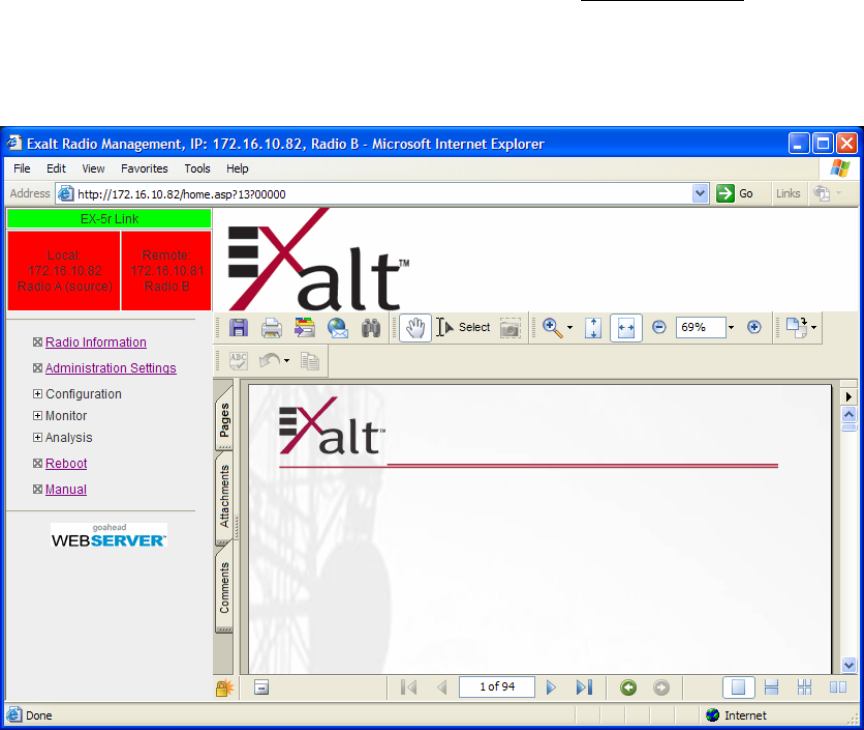This screenshot has width=864, height=730.
Task: Open the Radio Information link
Action: 96,342
